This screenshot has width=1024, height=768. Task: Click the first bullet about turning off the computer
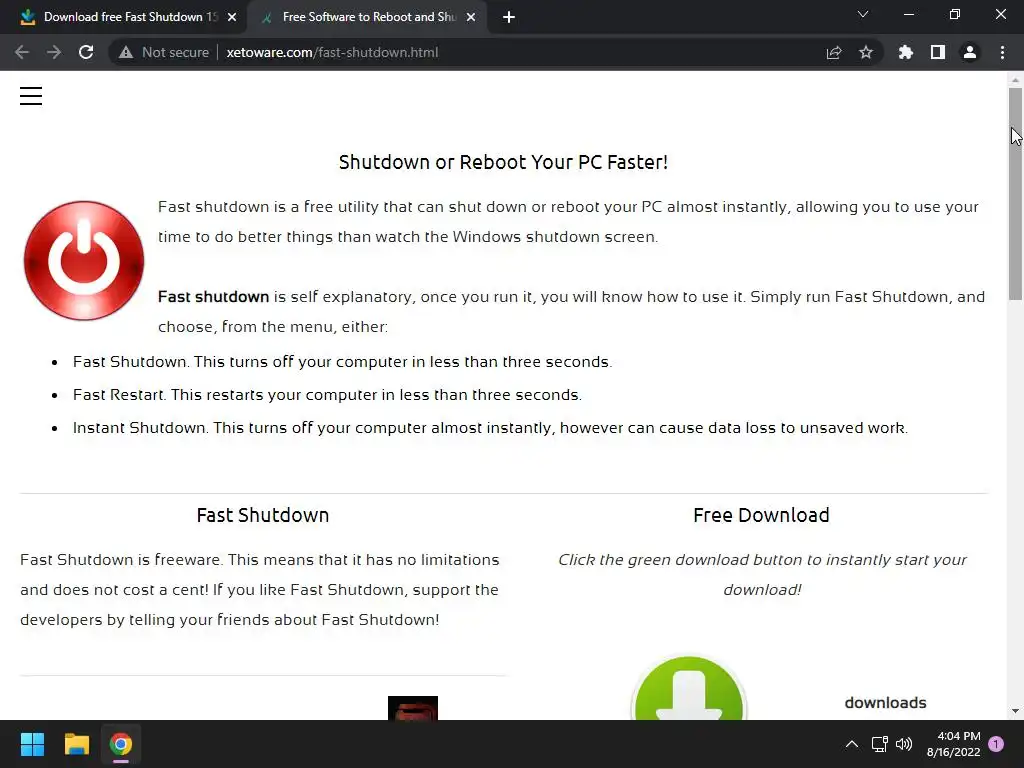(x=343, y=362)
